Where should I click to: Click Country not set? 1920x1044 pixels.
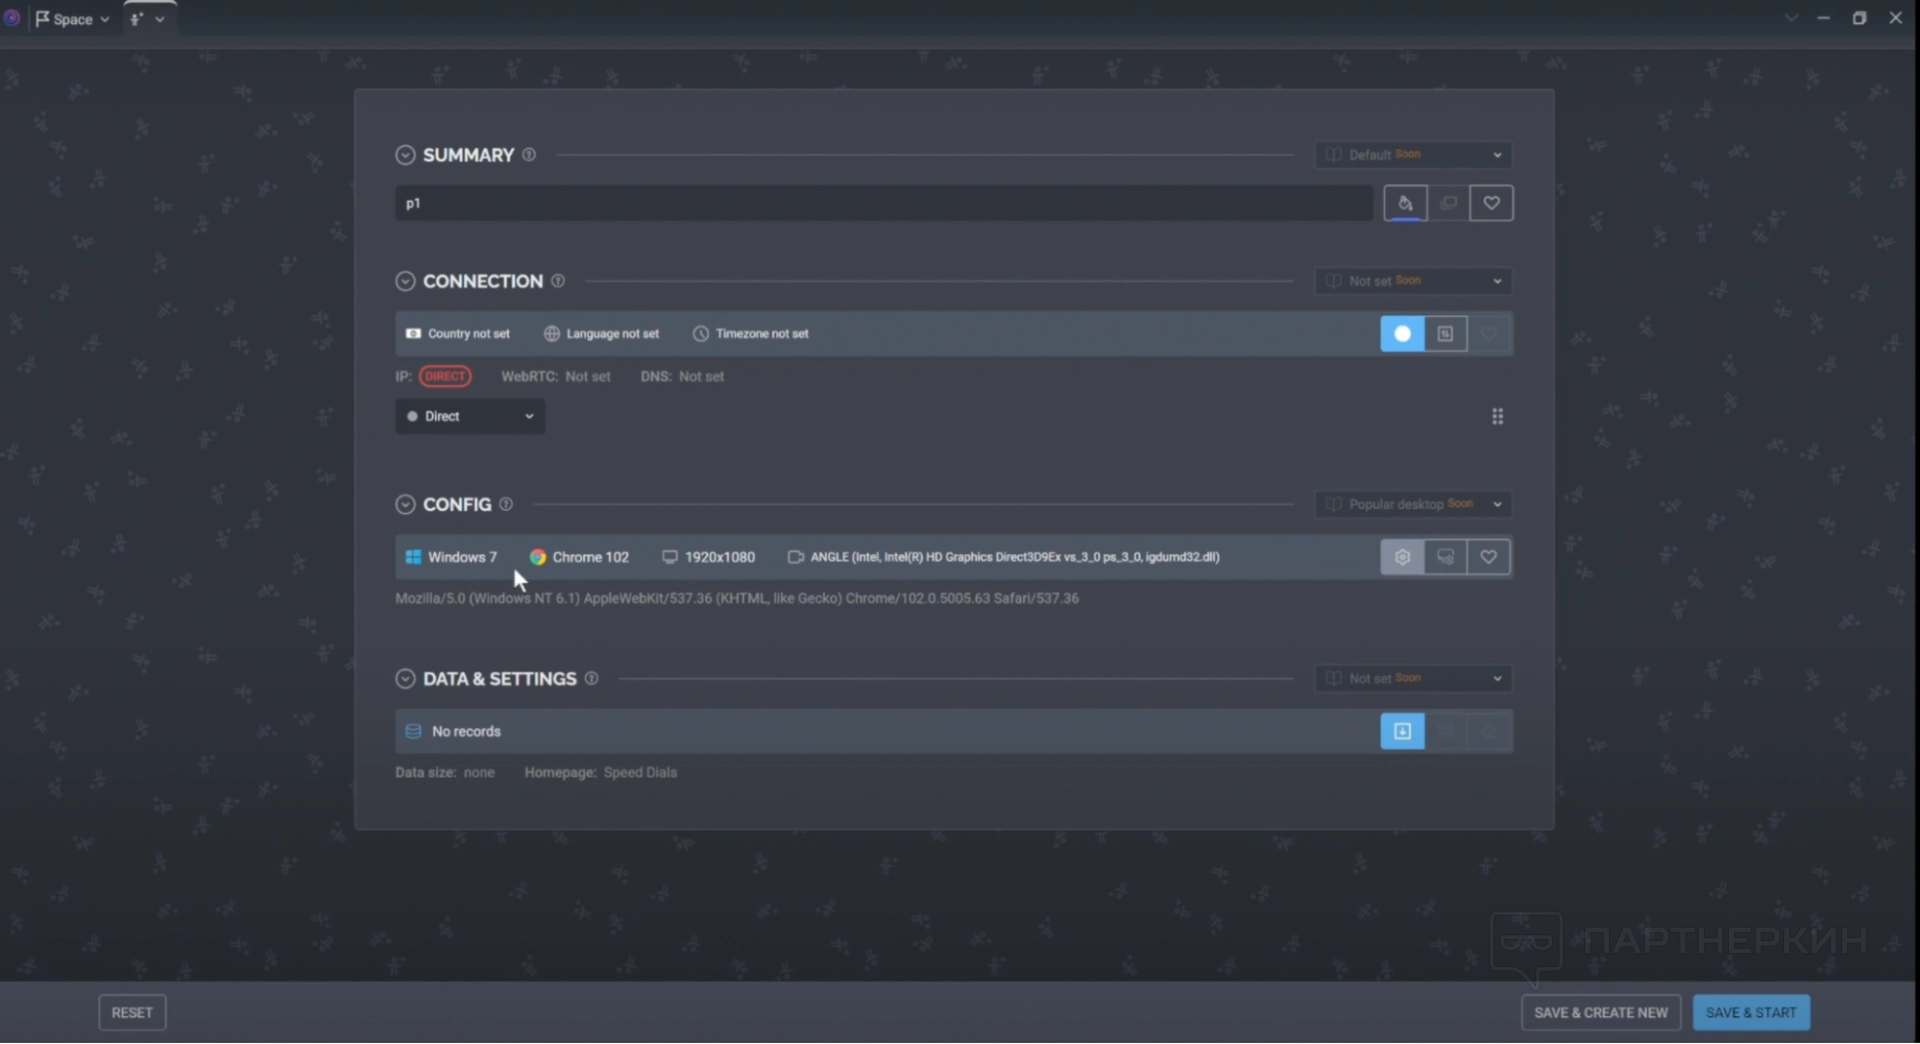[458, 334]
